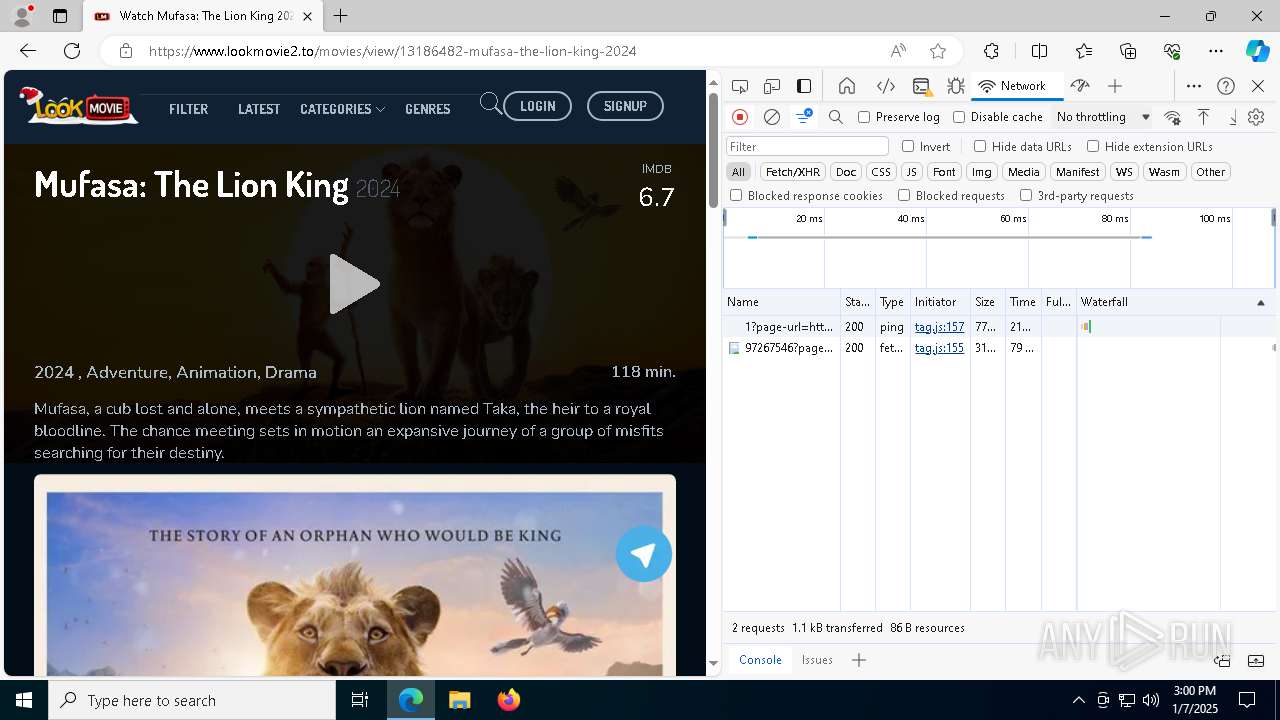The height and width of the screenshot is (720, 1280).
Task: Check Hide extension URLs
Action: (x=1093, y=146)
